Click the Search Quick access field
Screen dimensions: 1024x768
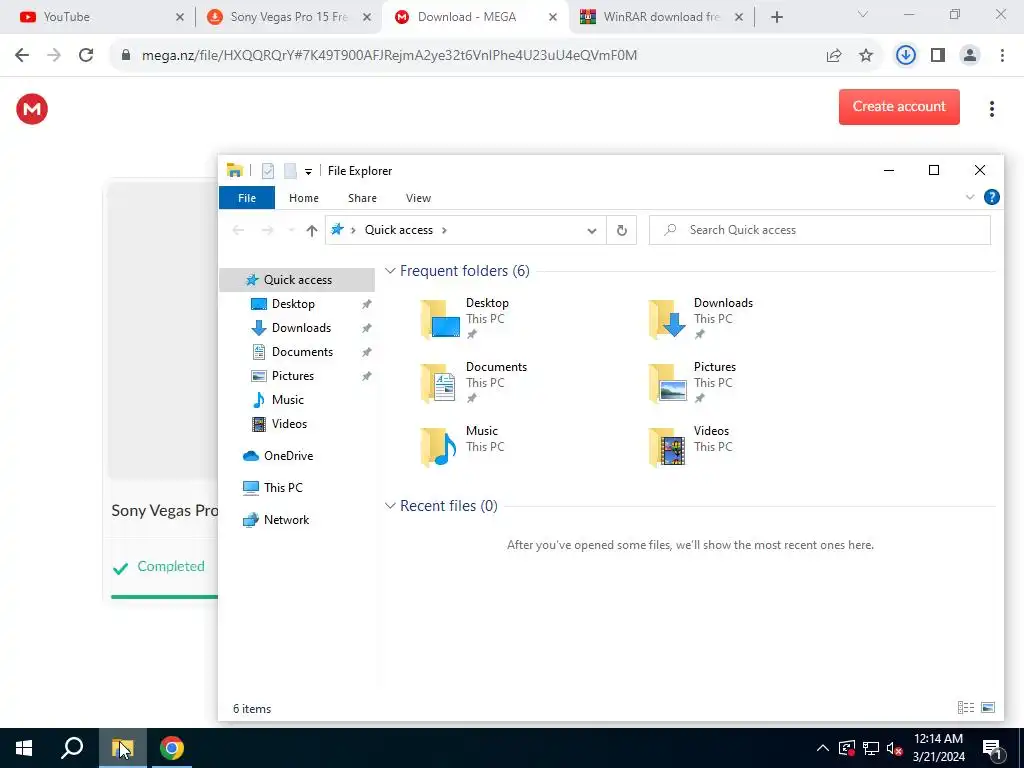pyautogui.click(x=820, y=230)
